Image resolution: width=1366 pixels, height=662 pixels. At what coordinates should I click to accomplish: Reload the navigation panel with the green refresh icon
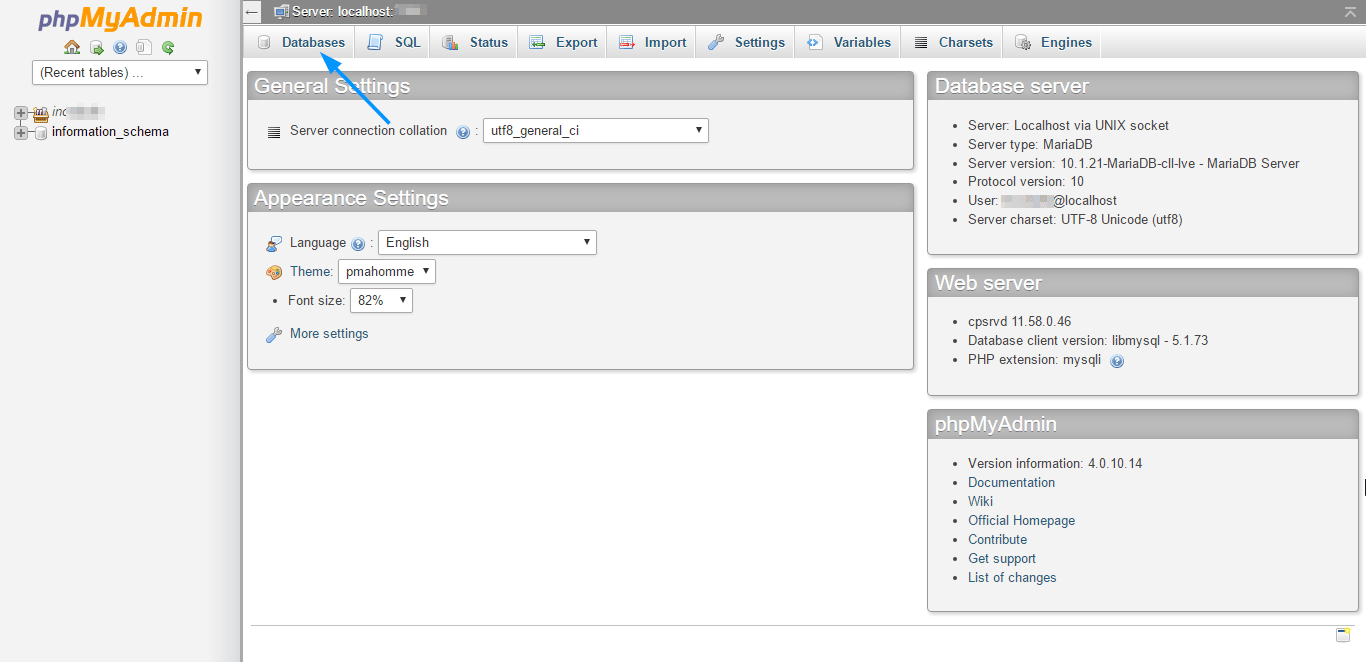tap(167, 47)
